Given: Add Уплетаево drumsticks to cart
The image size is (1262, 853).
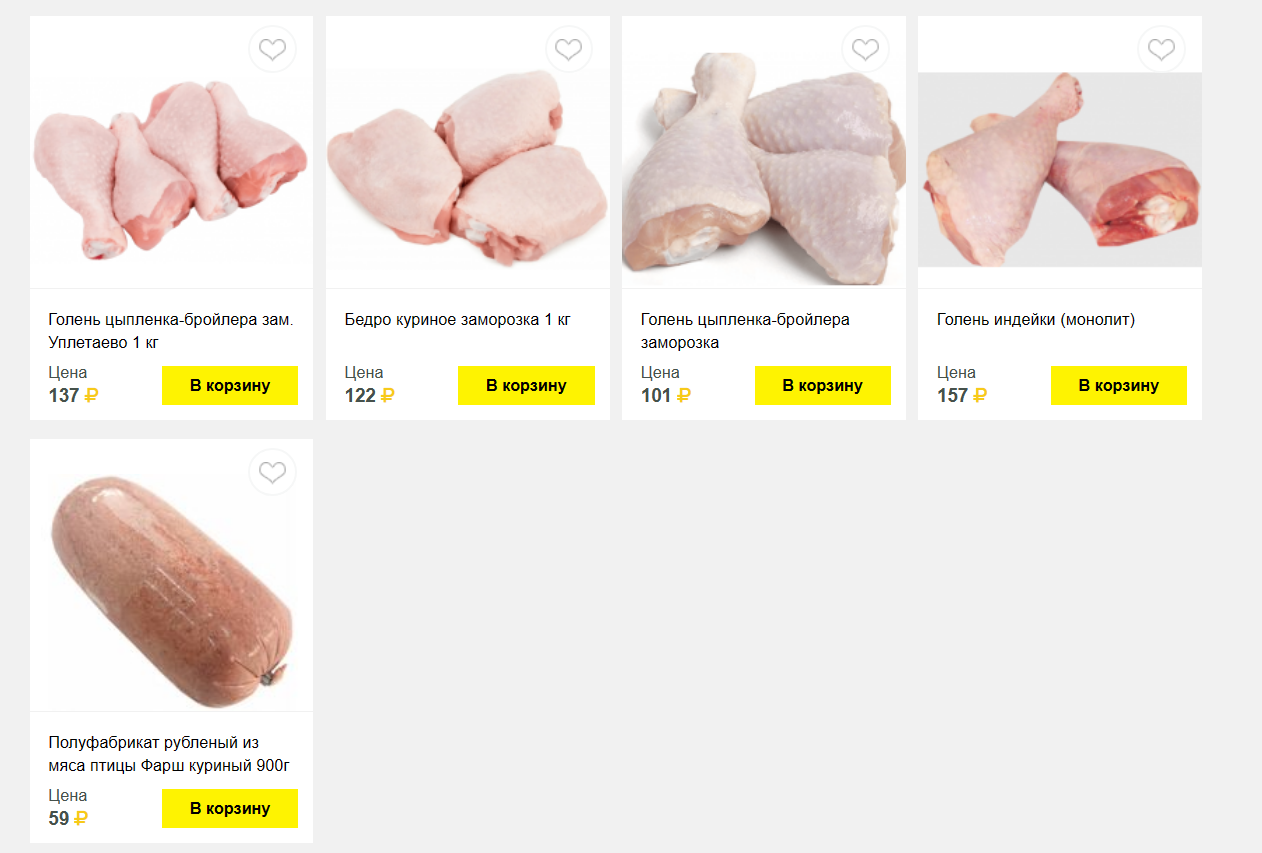Looking at the screenshot, I should click(230, 386).
